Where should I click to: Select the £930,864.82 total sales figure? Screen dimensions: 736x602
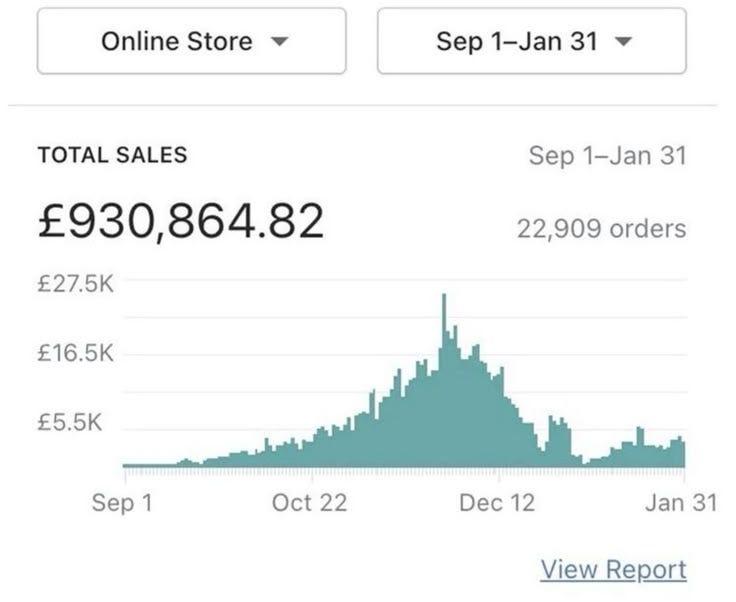point(181,219)
